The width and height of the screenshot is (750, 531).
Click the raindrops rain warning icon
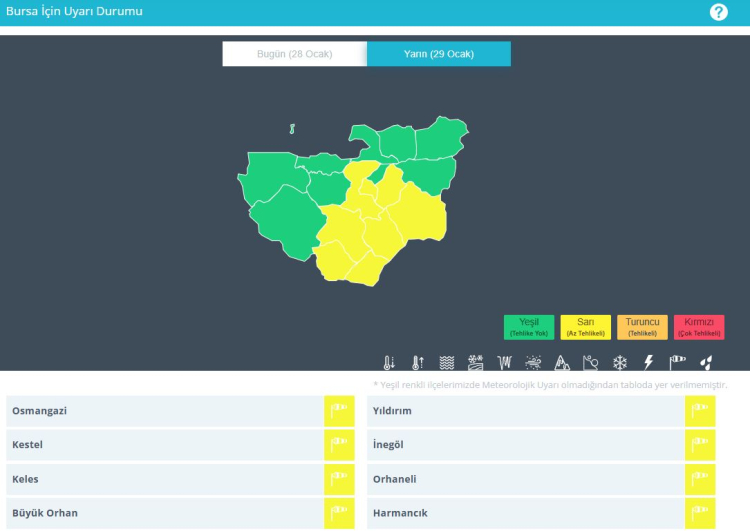click(x=706, y=362)
